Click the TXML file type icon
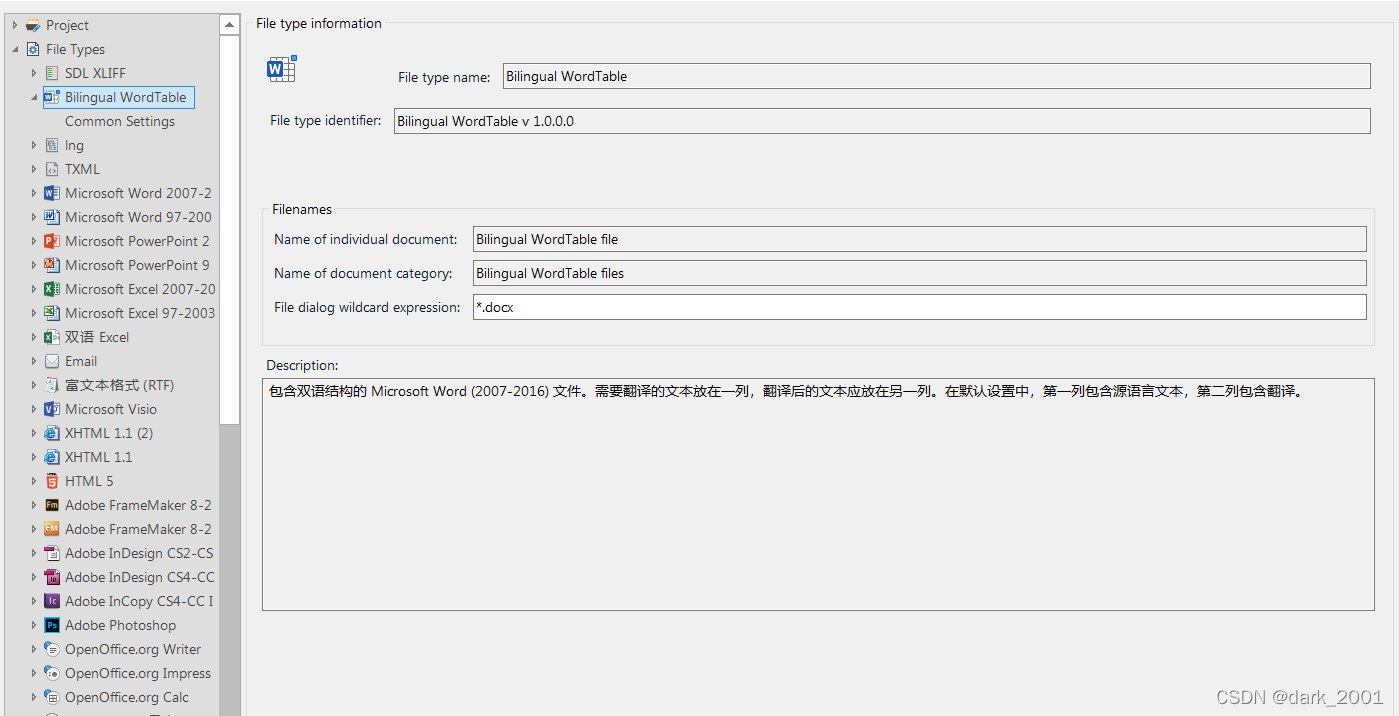 pyautogui.click(x=52, y=169)
